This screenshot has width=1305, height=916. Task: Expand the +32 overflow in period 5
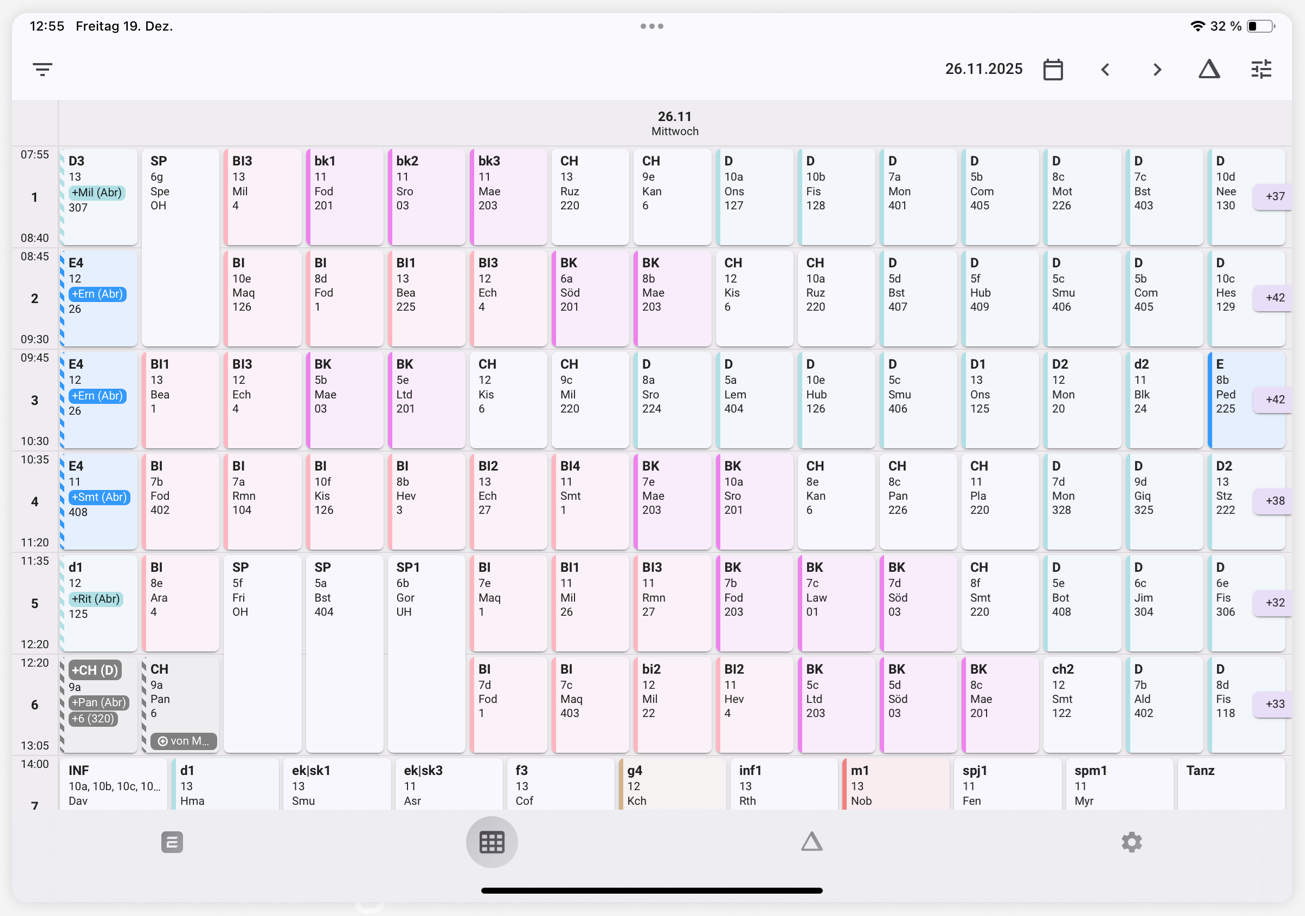point(1274,603)
